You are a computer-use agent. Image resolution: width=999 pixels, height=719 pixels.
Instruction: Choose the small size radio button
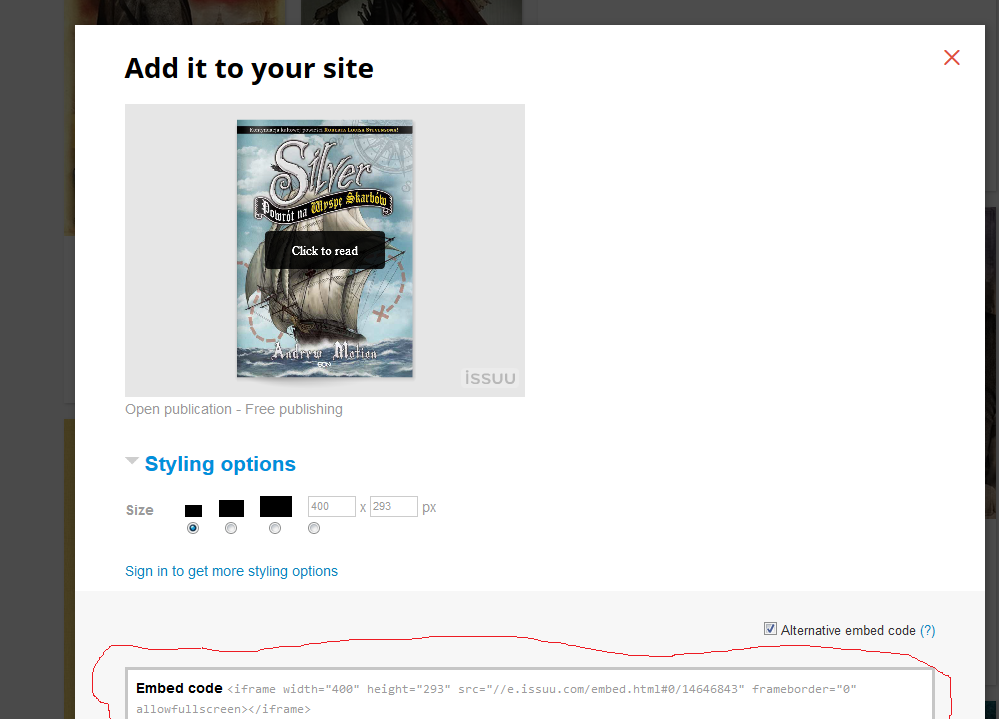tap(193, 528)
